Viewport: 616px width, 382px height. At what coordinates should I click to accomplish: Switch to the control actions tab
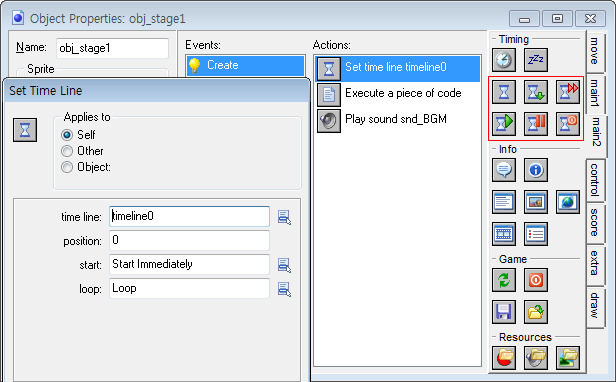(594, 180)
